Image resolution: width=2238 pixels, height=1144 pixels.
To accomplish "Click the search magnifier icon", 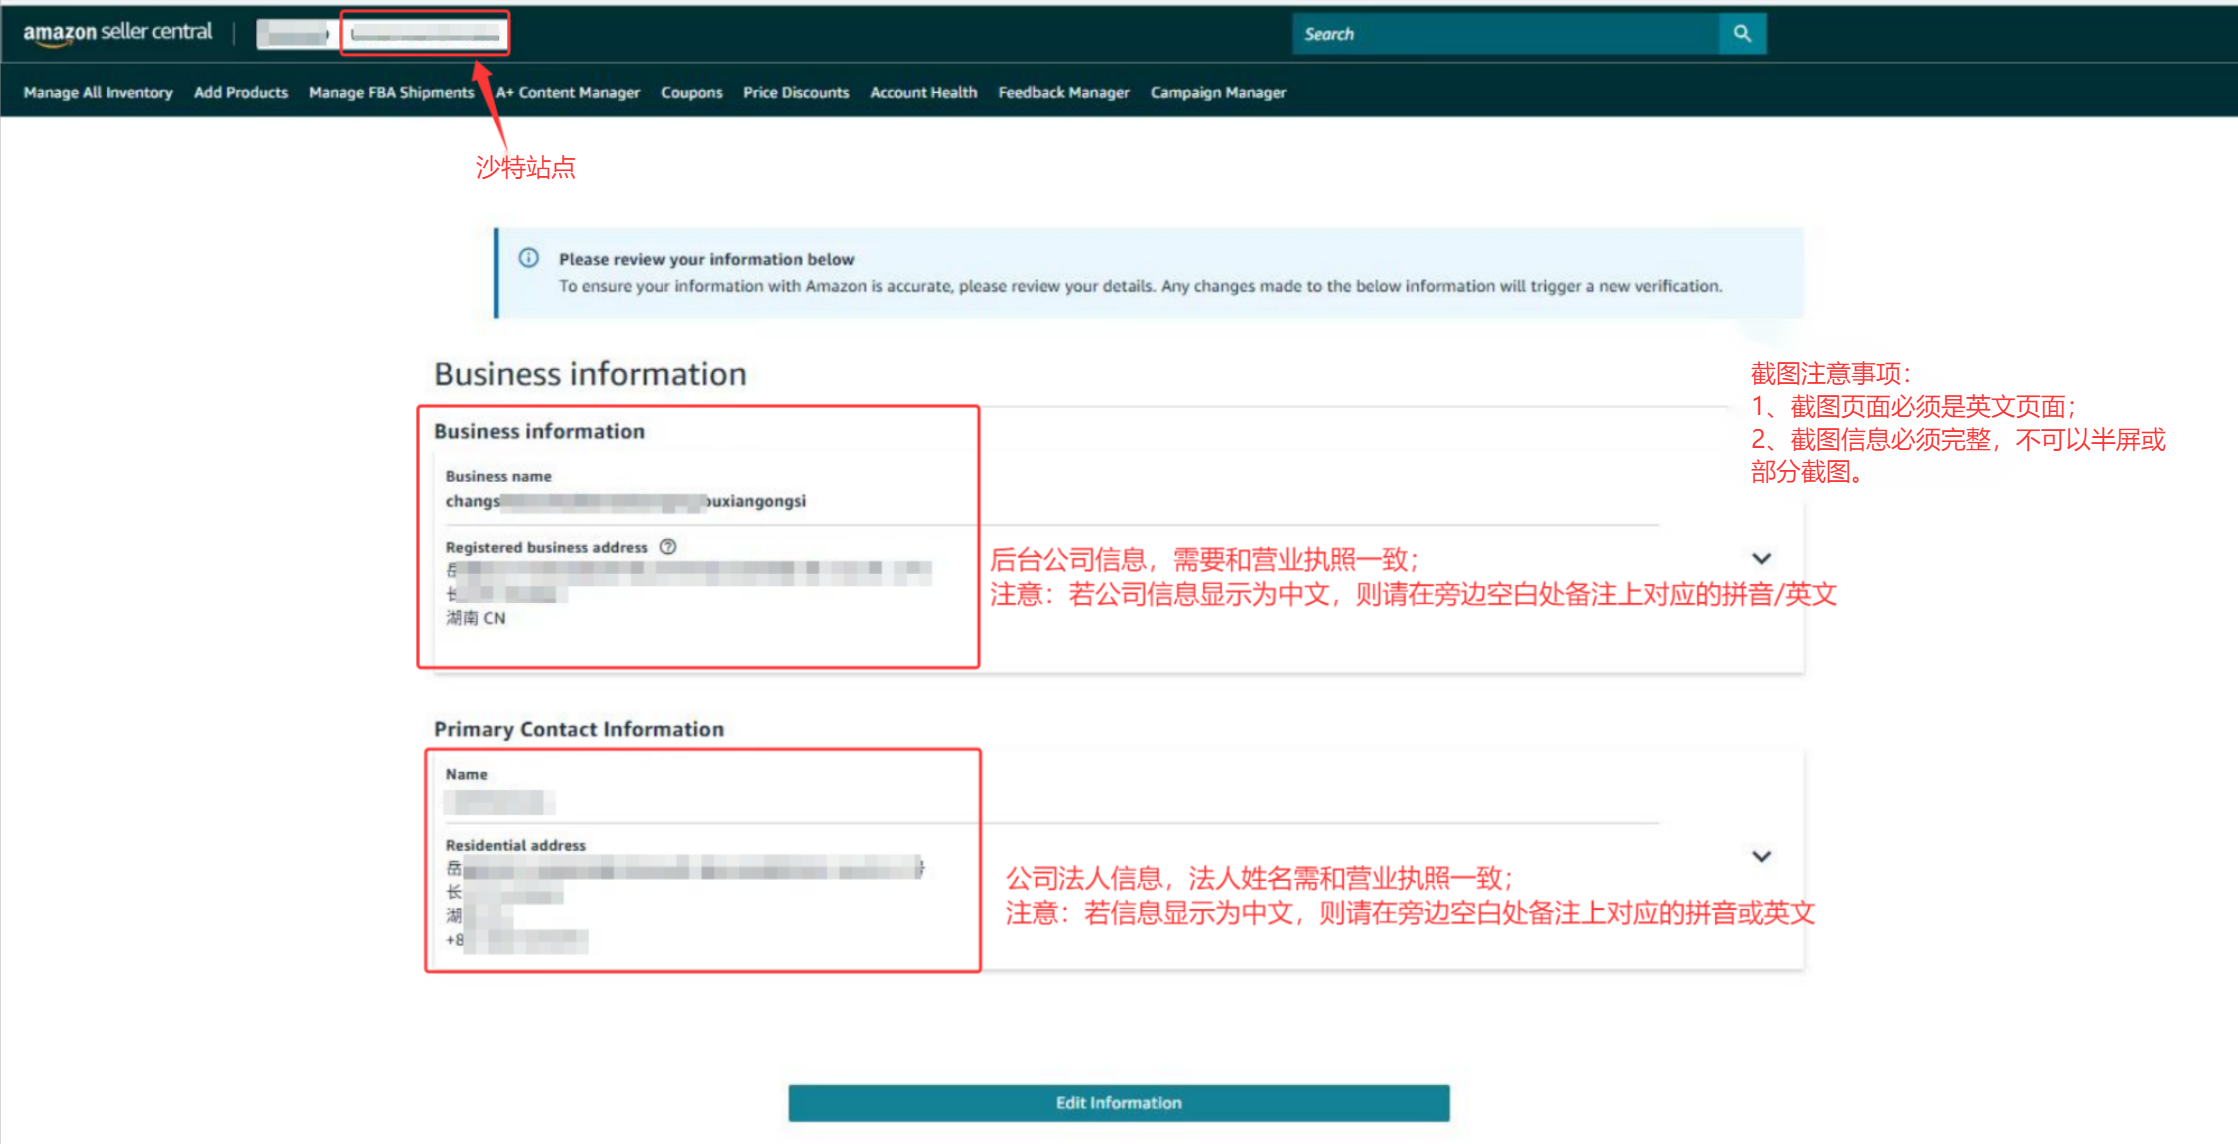I will click(x=1742, y=34).
